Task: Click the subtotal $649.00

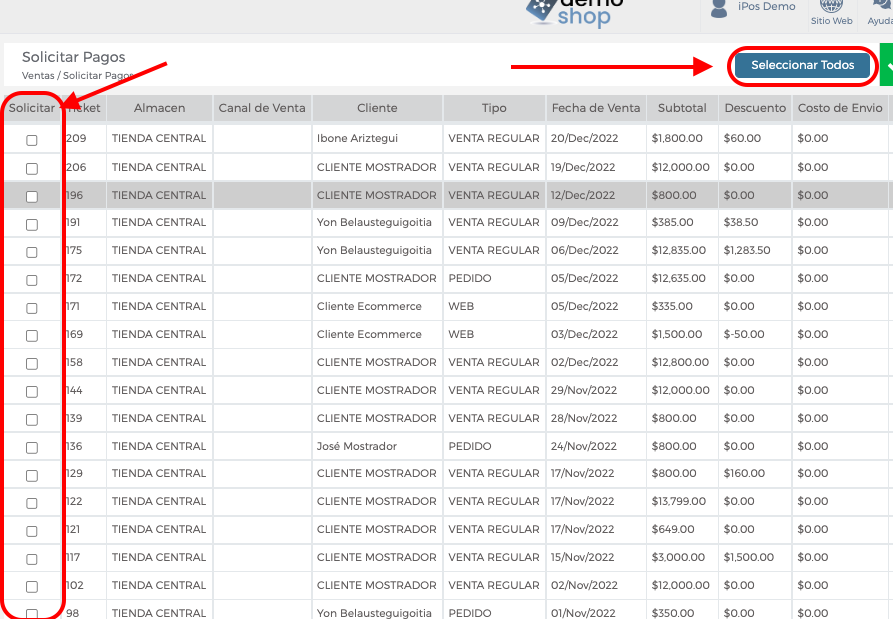Action: (673, 528)
